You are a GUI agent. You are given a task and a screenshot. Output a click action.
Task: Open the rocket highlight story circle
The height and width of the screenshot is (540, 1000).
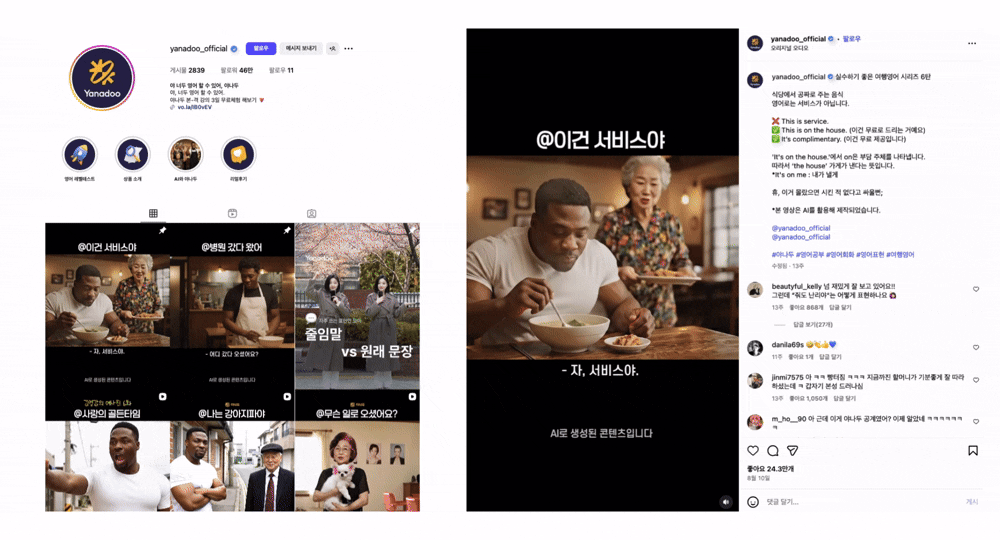80,155
